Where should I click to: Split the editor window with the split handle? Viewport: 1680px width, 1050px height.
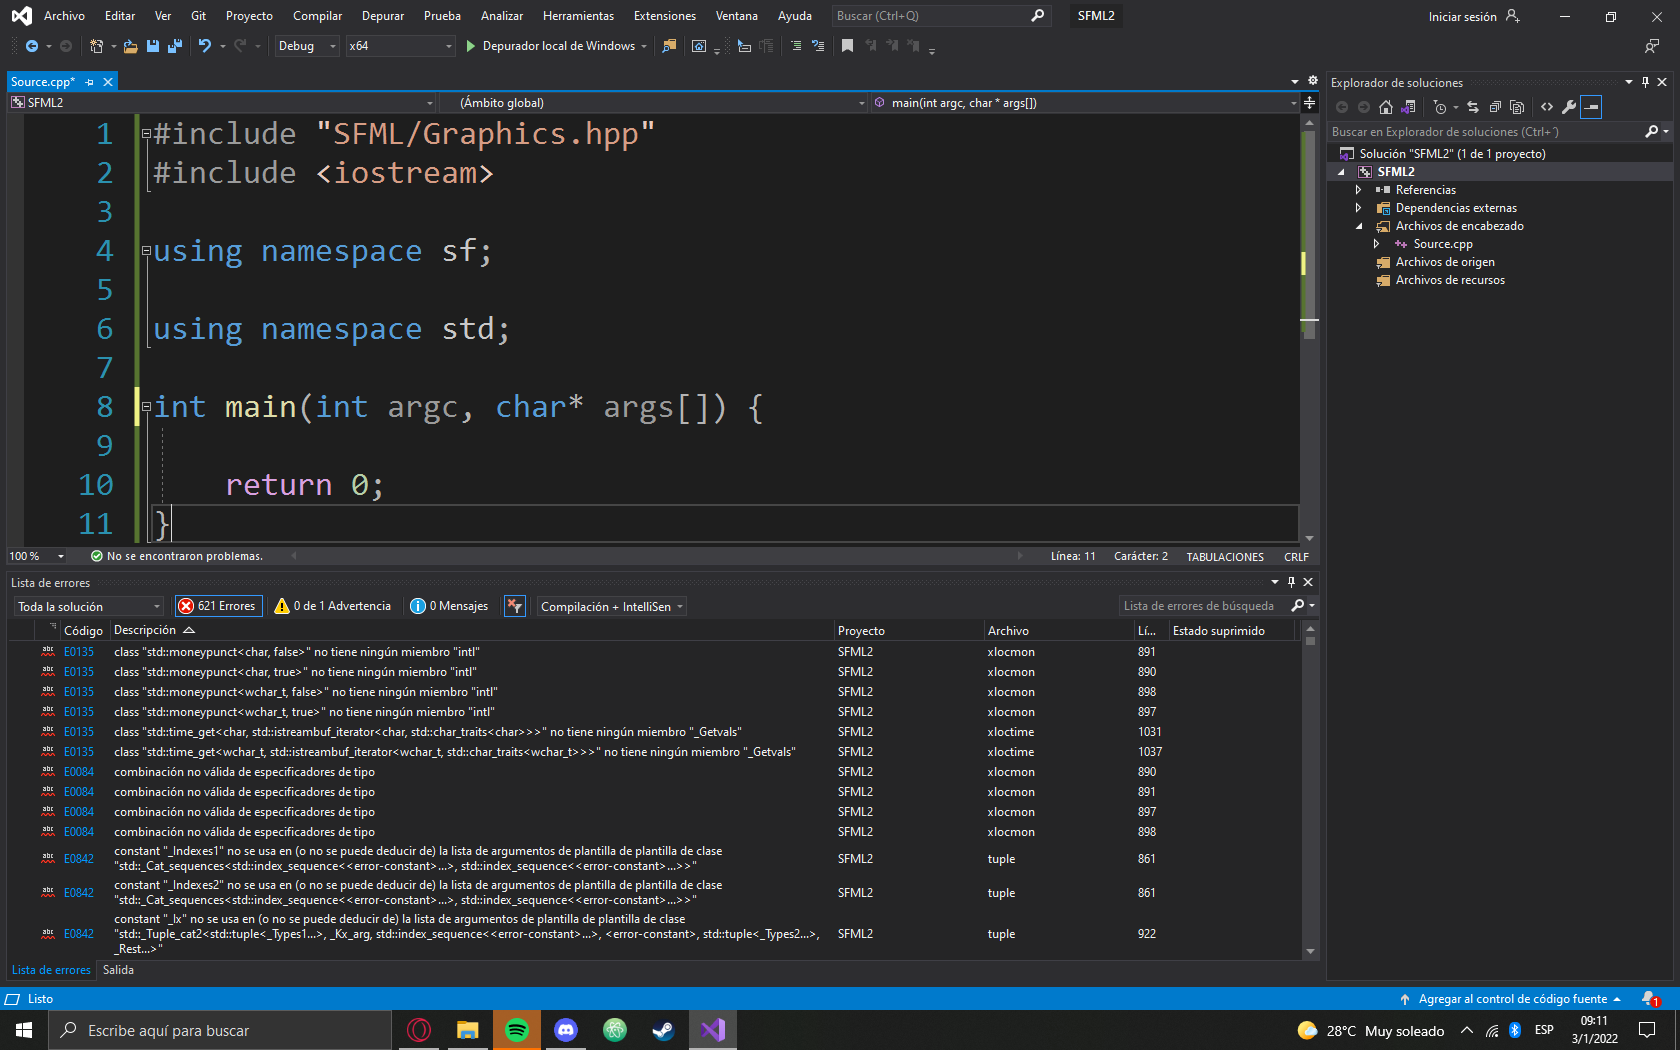point(1309,102)
